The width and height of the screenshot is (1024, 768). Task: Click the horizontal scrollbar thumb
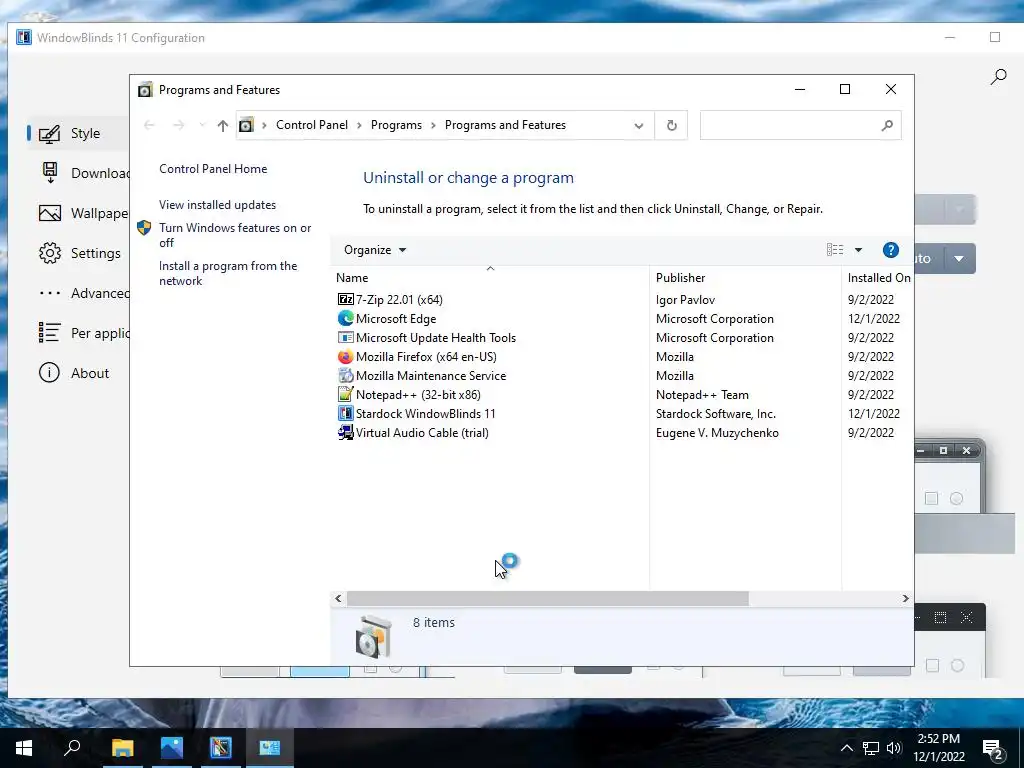(547, 598)
